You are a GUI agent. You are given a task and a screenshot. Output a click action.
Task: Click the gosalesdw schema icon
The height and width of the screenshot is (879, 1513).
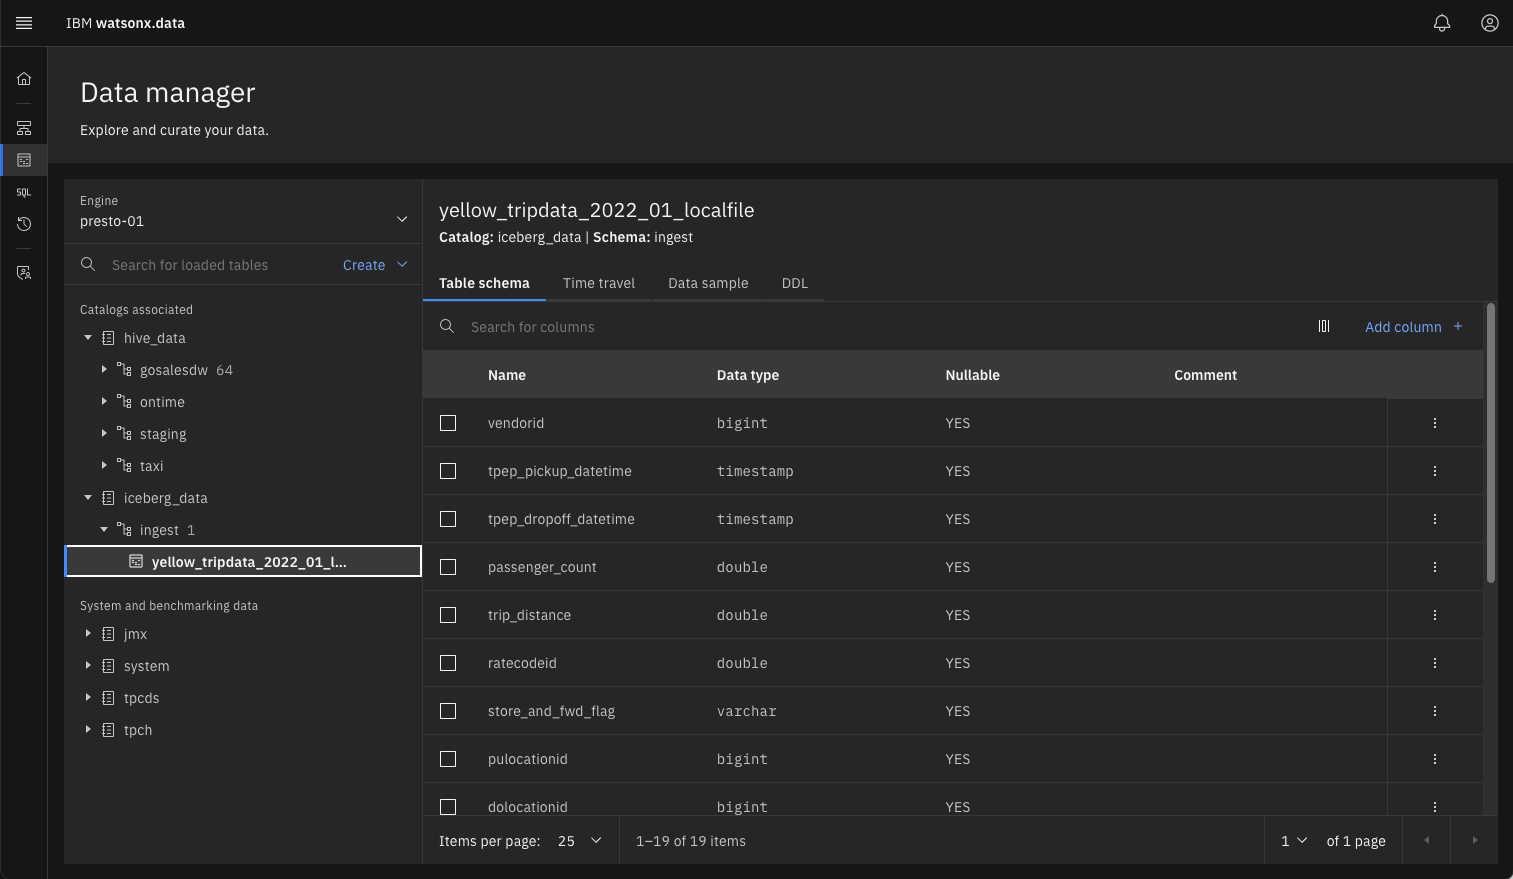click(x=124, y=370)
